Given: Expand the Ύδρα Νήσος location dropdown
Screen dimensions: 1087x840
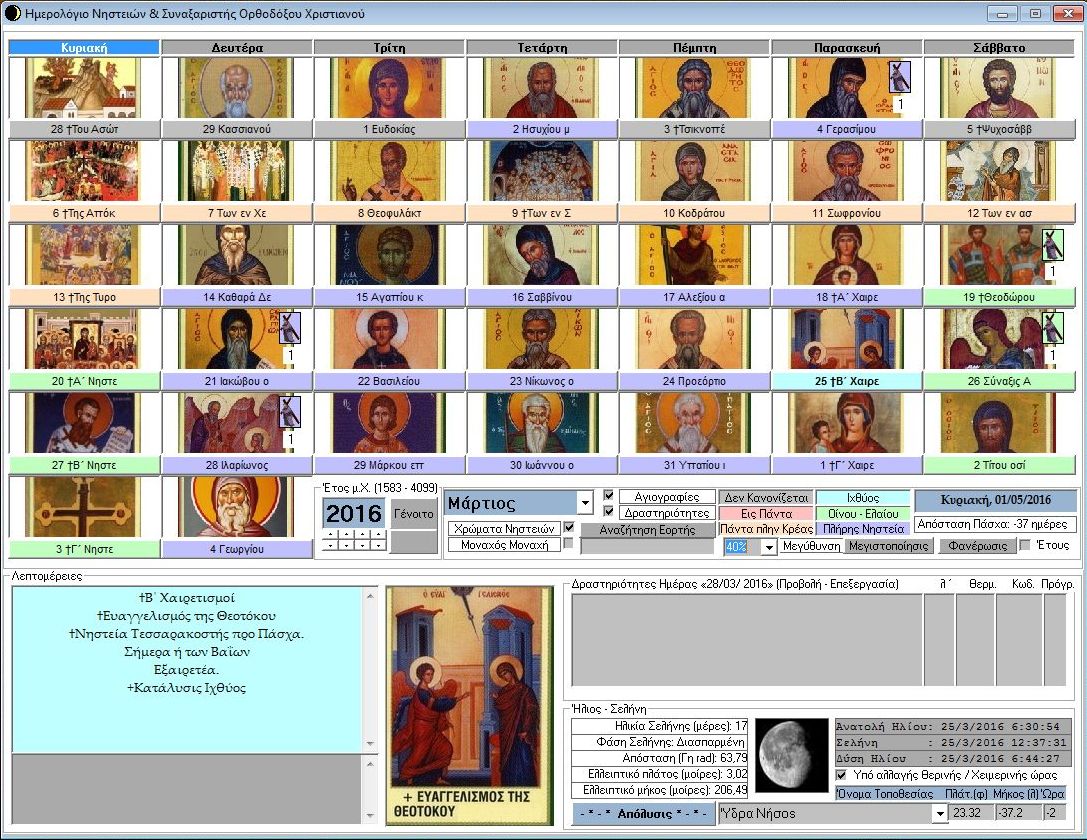Looking at the screenshot, I should (940, 813).
